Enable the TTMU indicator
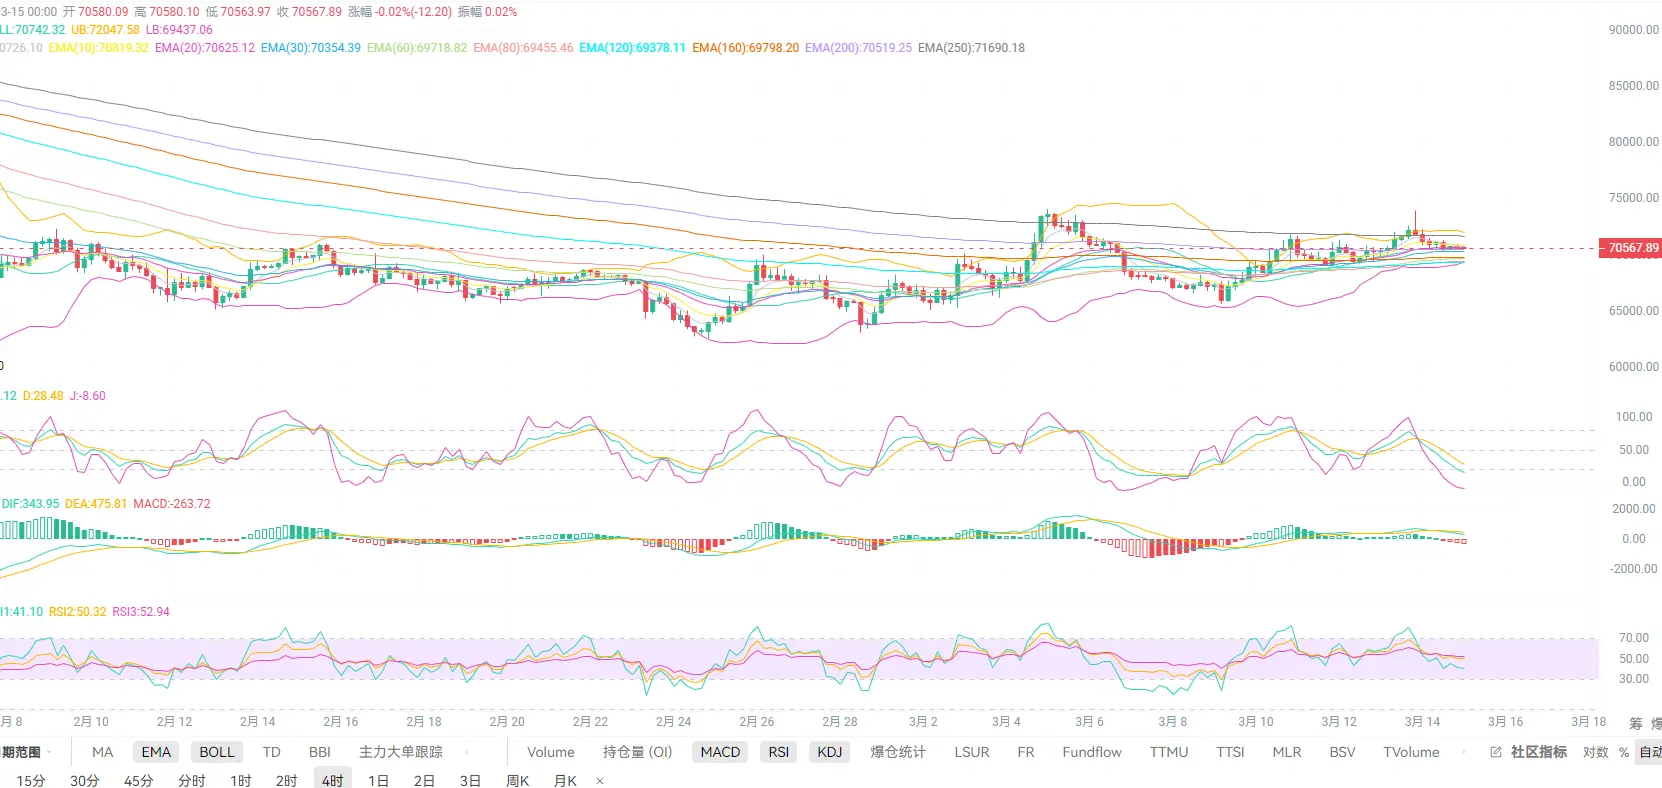The width and height of the screenshot is (1662, 788). click(1169, 752)
